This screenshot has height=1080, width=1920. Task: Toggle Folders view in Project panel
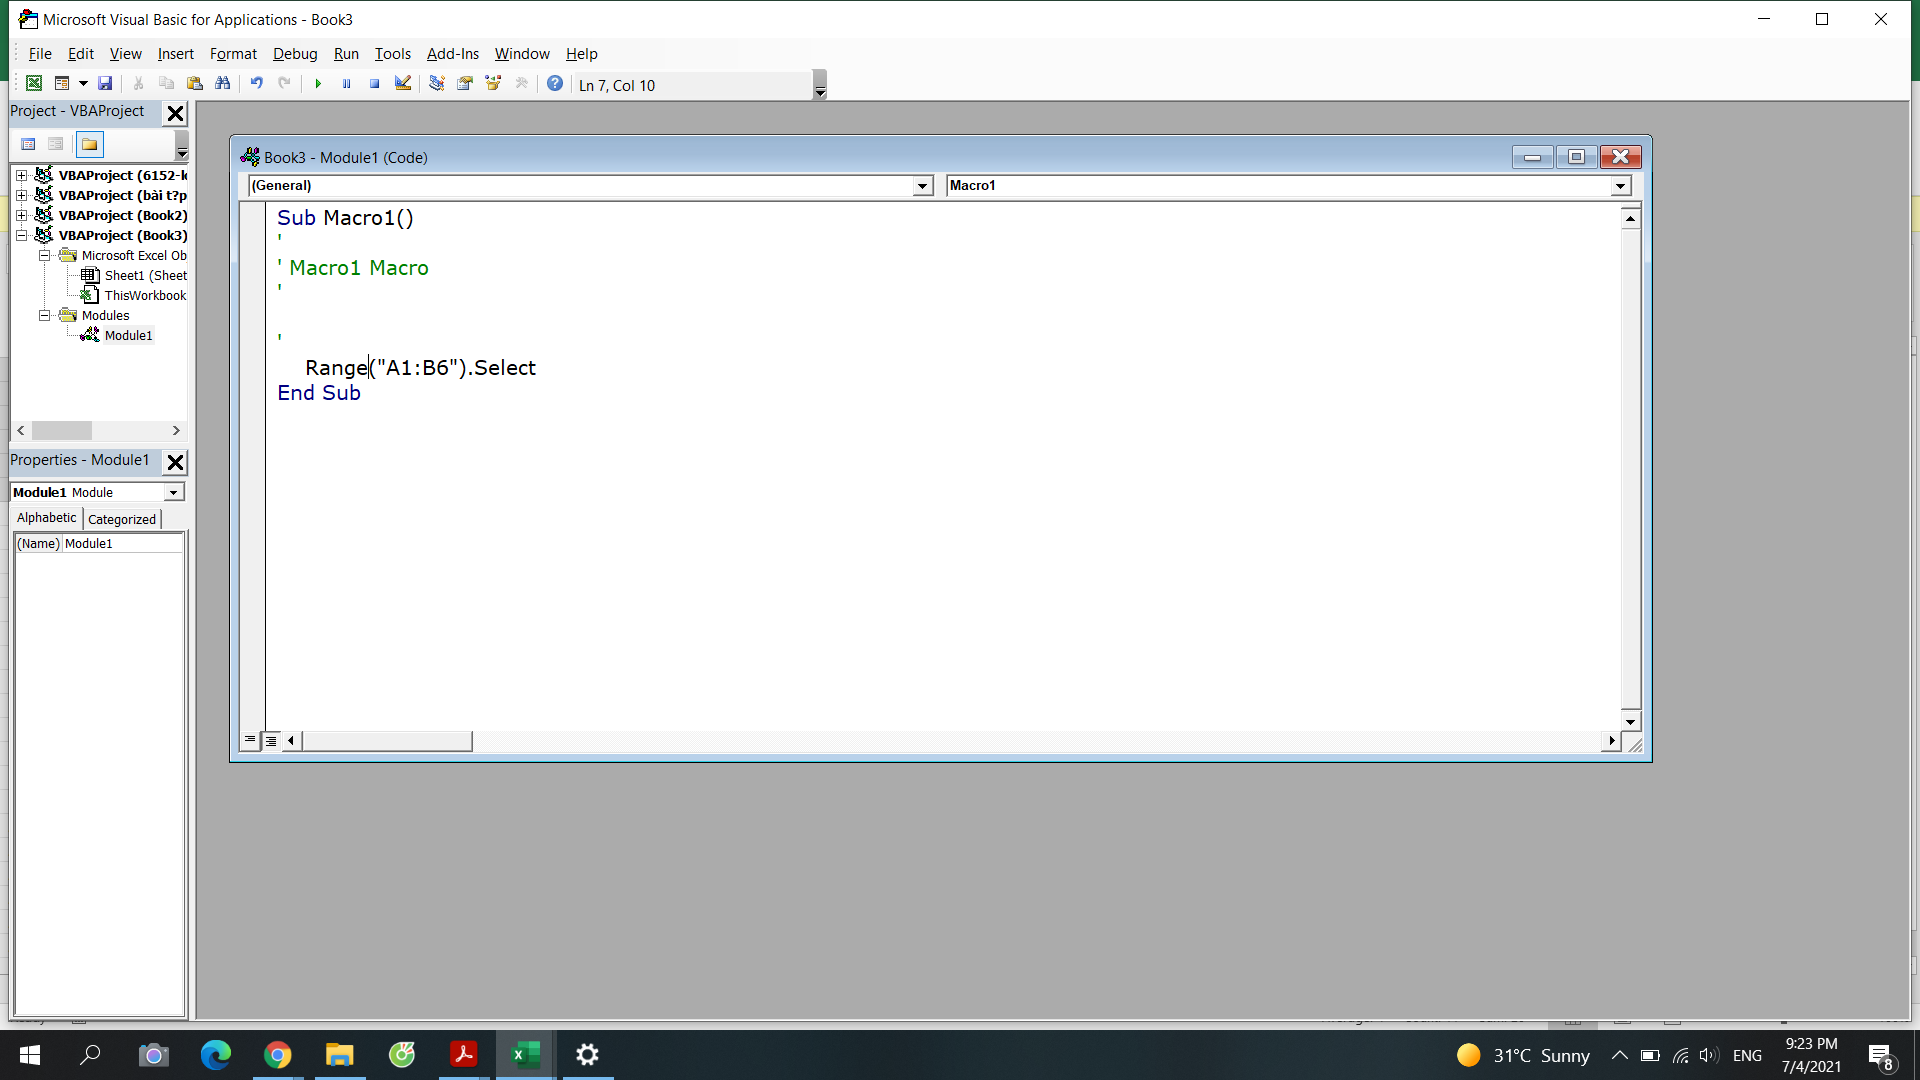(90, 145)
